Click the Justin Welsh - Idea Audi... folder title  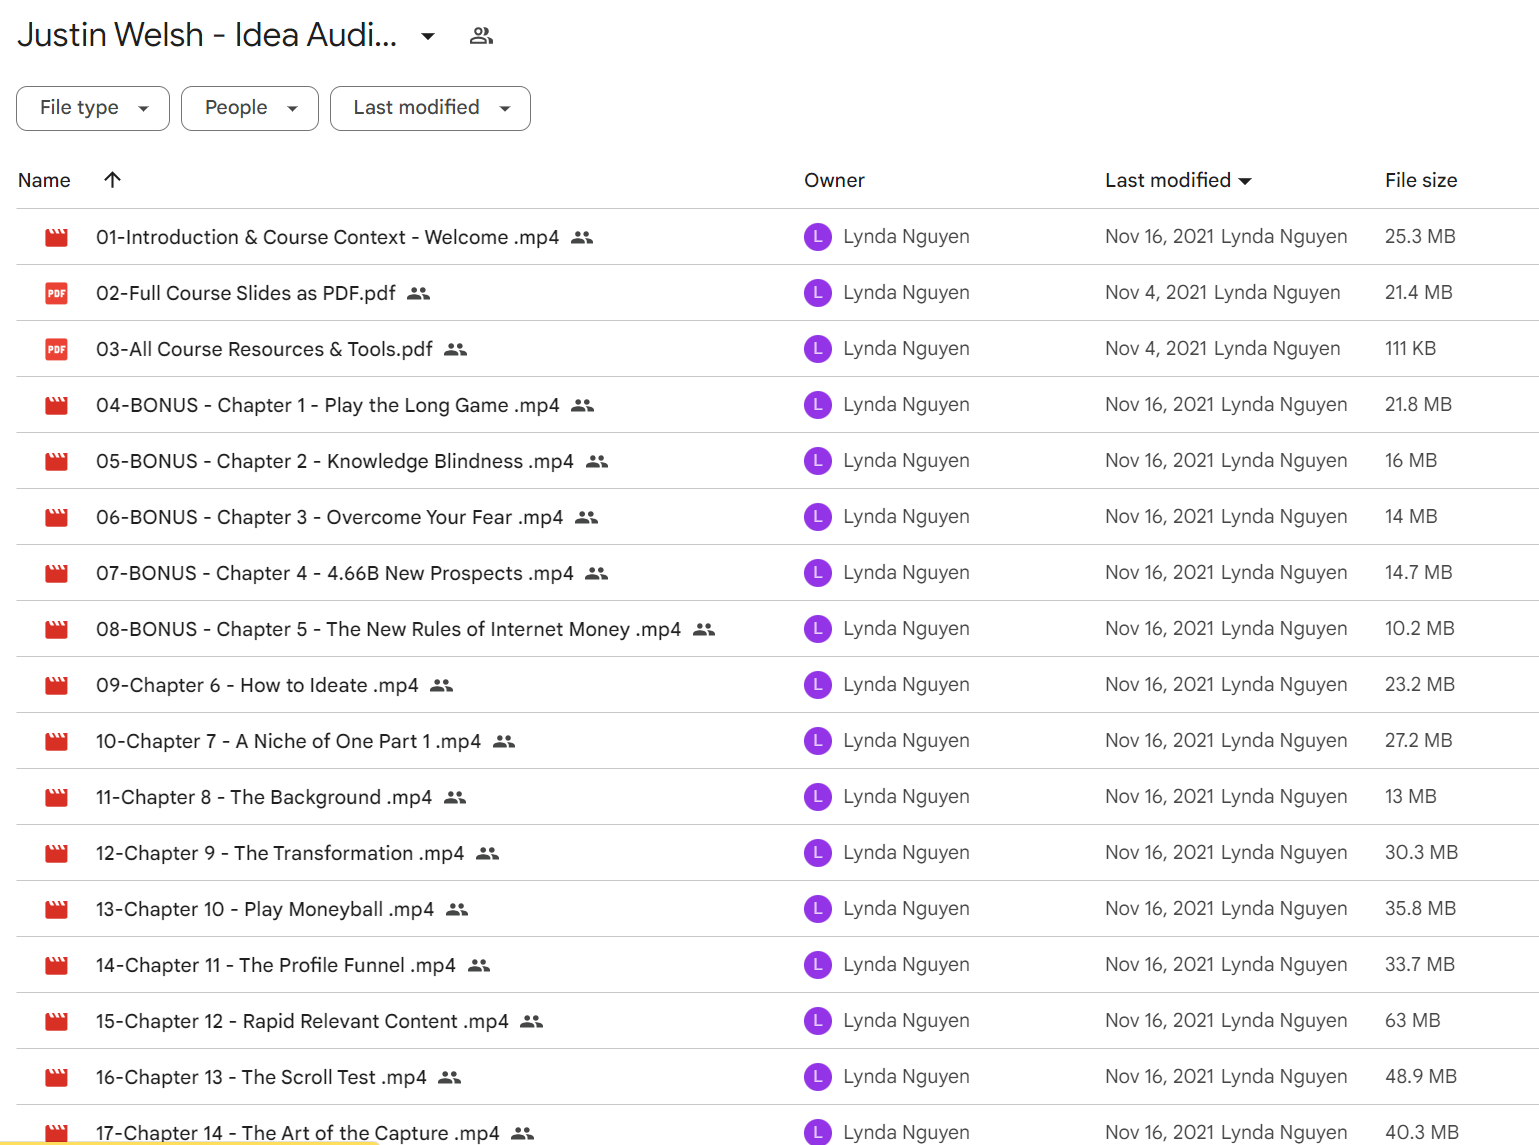point(207,35)
